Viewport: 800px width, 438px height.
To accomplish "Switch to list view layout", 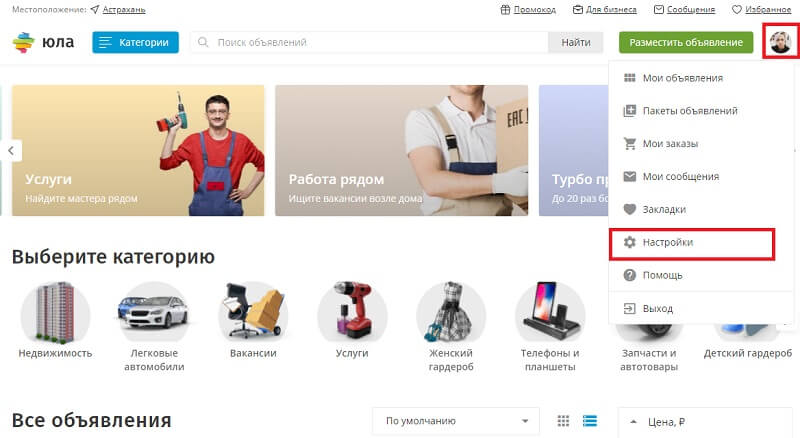I will point(590,421).
